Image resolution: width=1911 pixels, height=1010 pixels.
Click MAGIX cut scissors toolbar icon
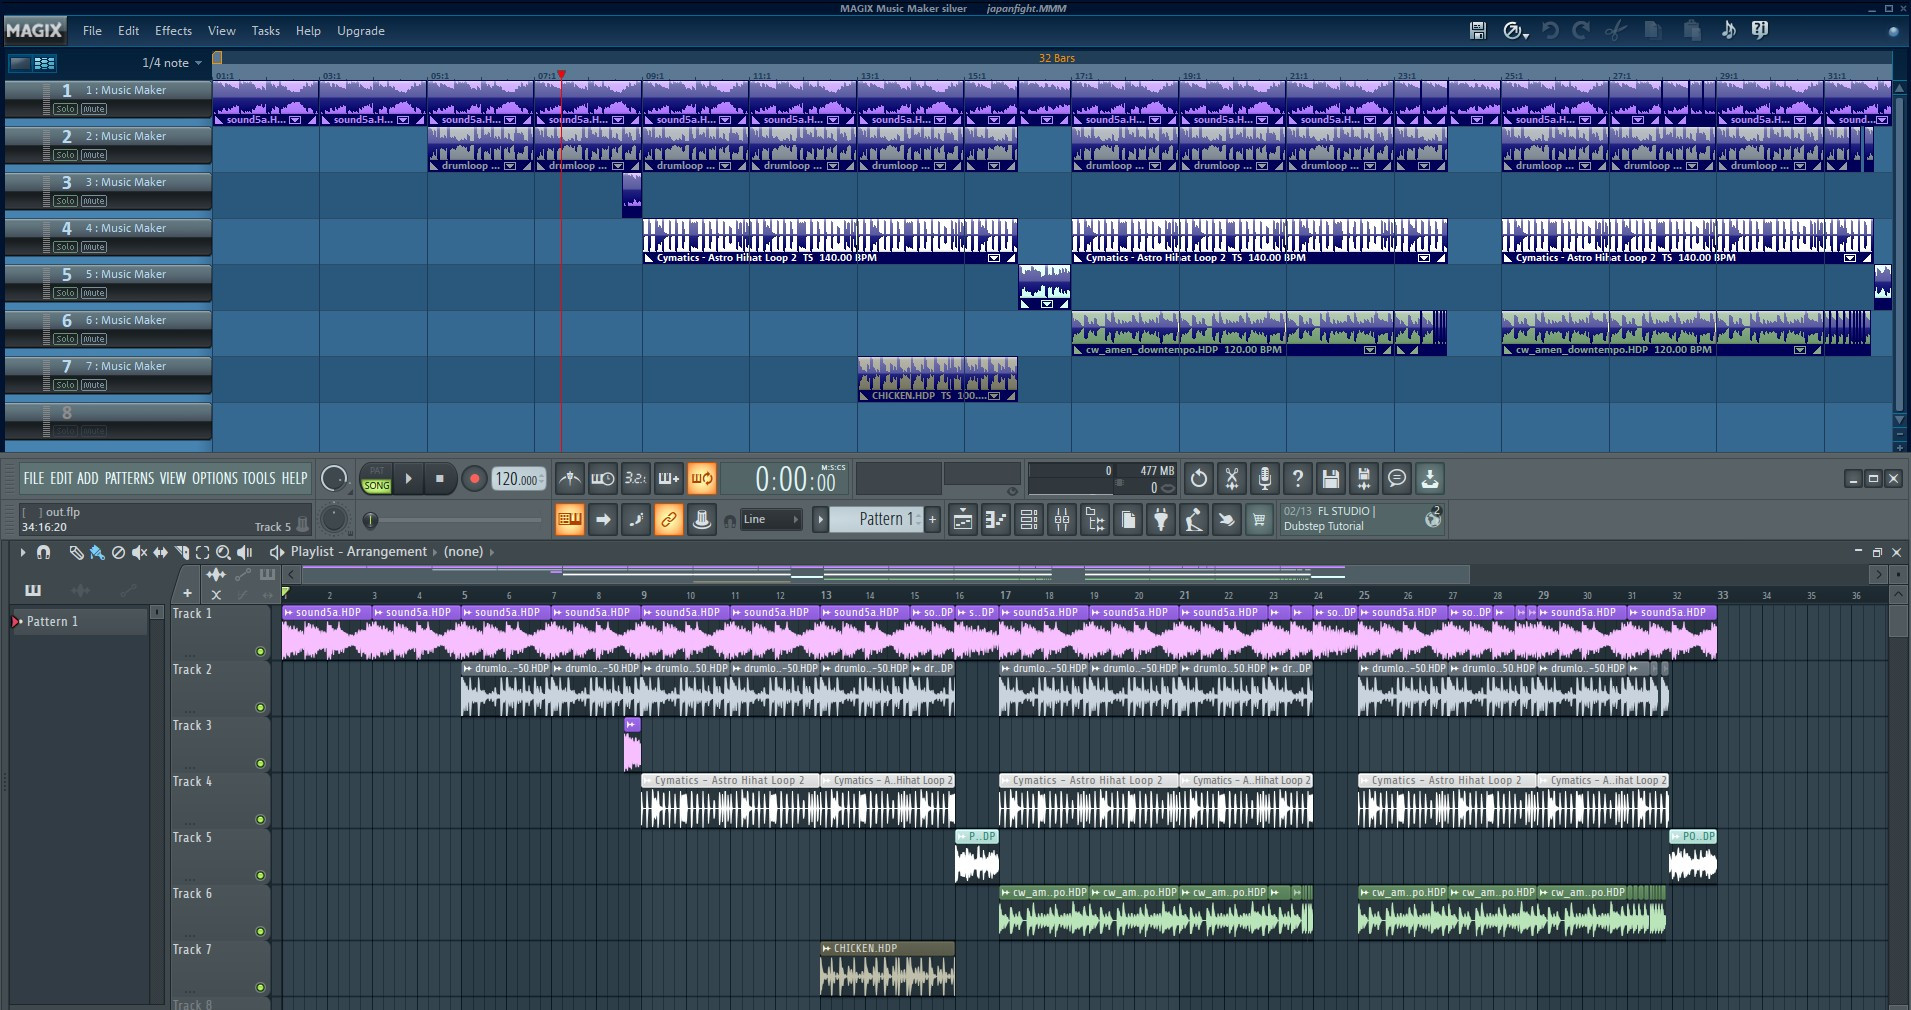[1615, 31]
